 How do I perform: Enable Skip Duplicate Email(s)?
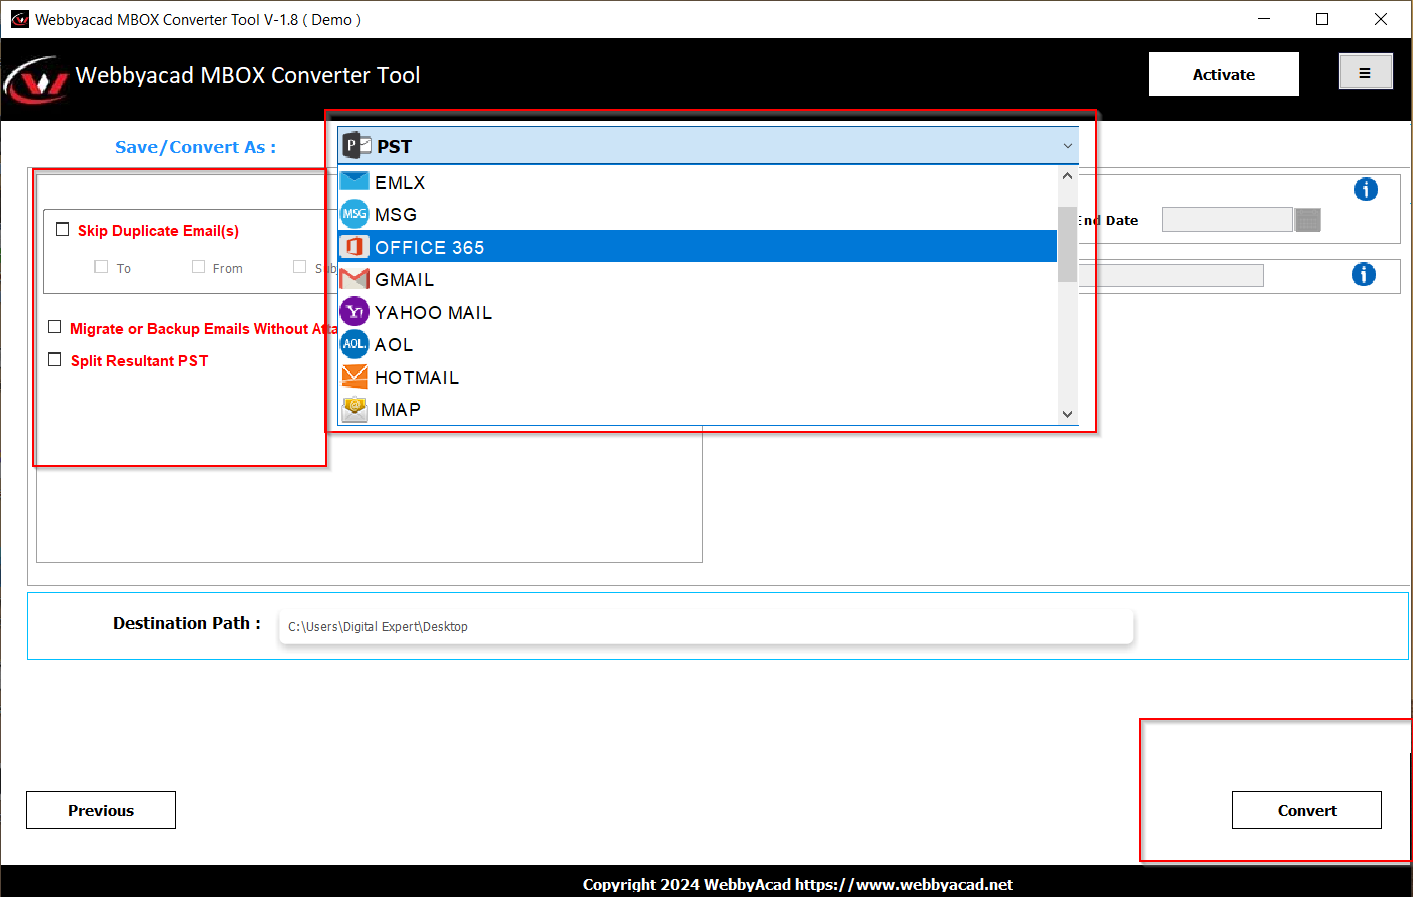point(62,229)
